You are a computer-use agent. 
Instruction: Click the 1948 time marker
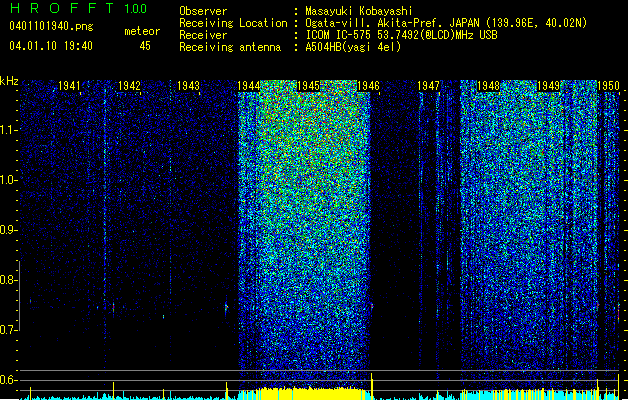488,86
